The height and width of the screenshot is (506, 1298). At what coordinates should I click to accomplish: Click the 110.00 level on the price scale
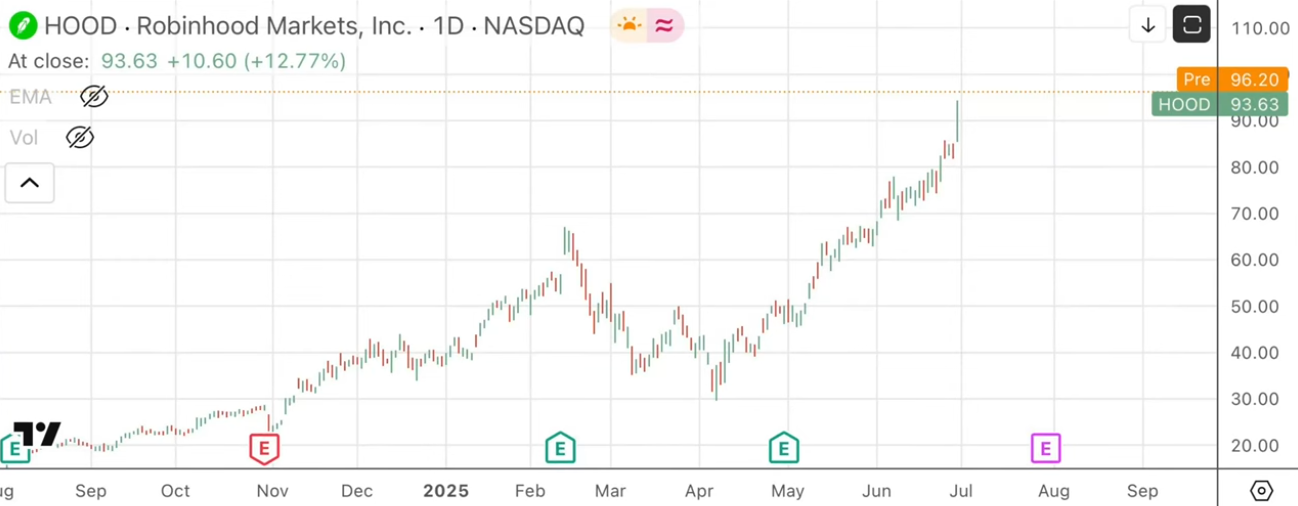(1259, 28)
